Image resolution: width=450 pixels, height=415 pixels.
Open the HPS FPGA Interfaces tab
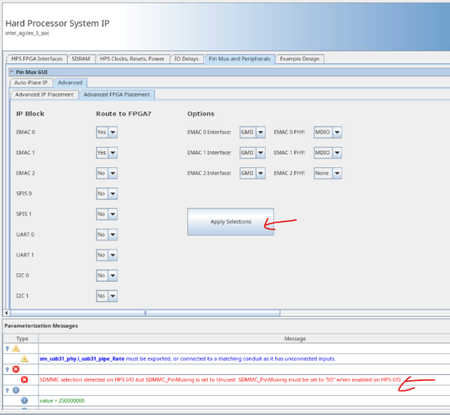(x=37, y=59)
